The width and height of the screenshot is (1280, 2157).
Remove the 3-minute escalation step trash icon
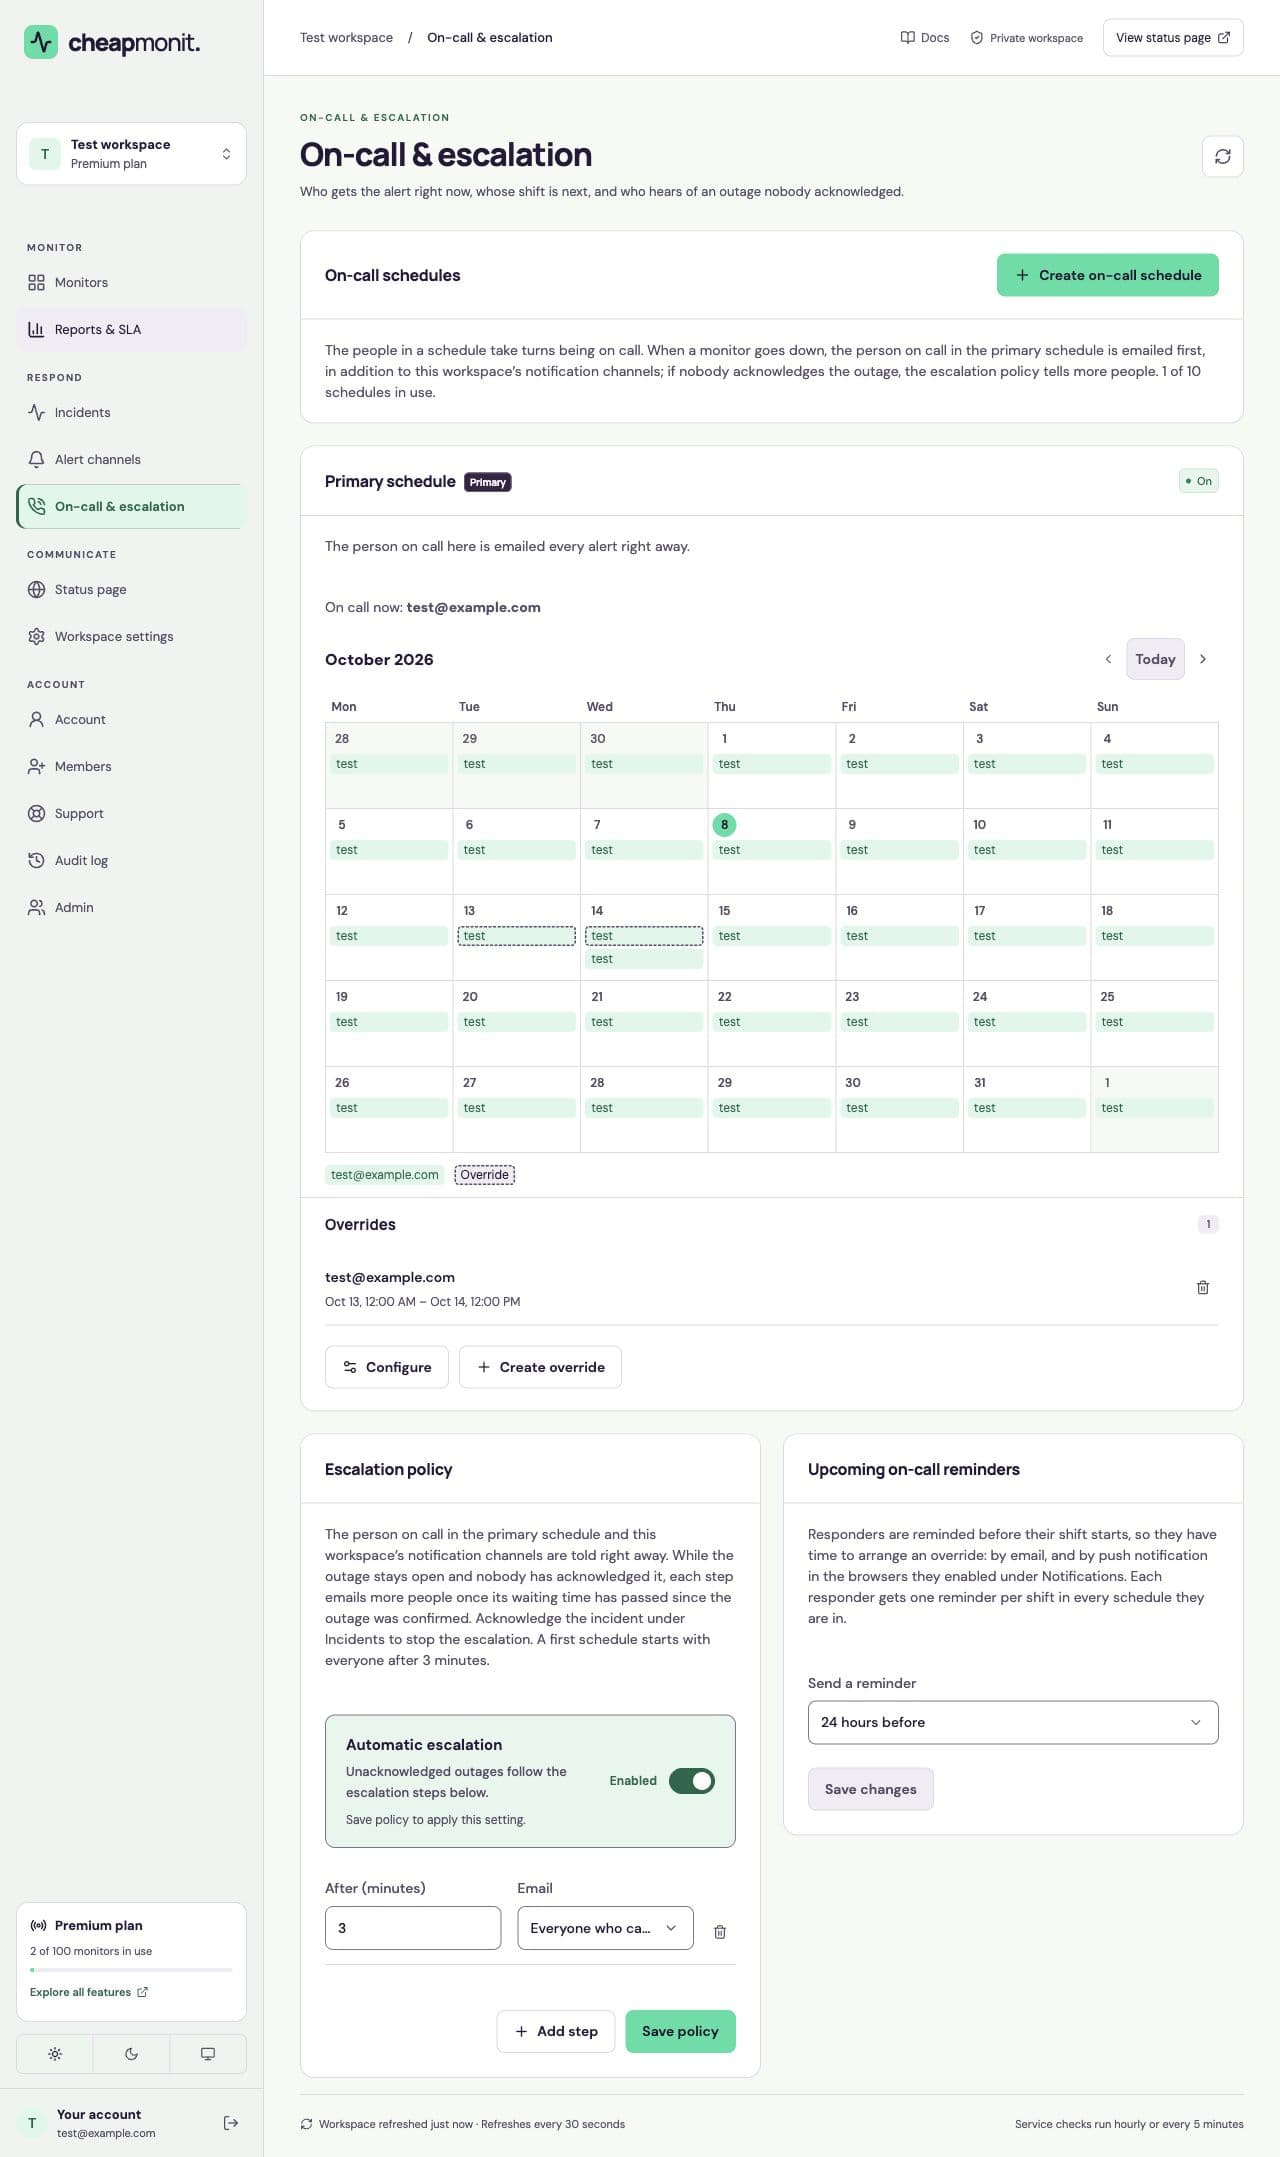coord(720,1931)
